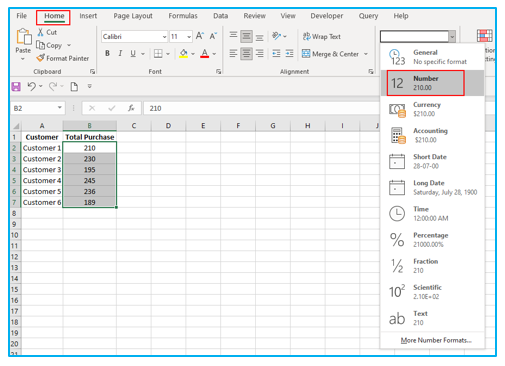
Task: Click the Cut scissors icon
Action: [x=40, y=32]
